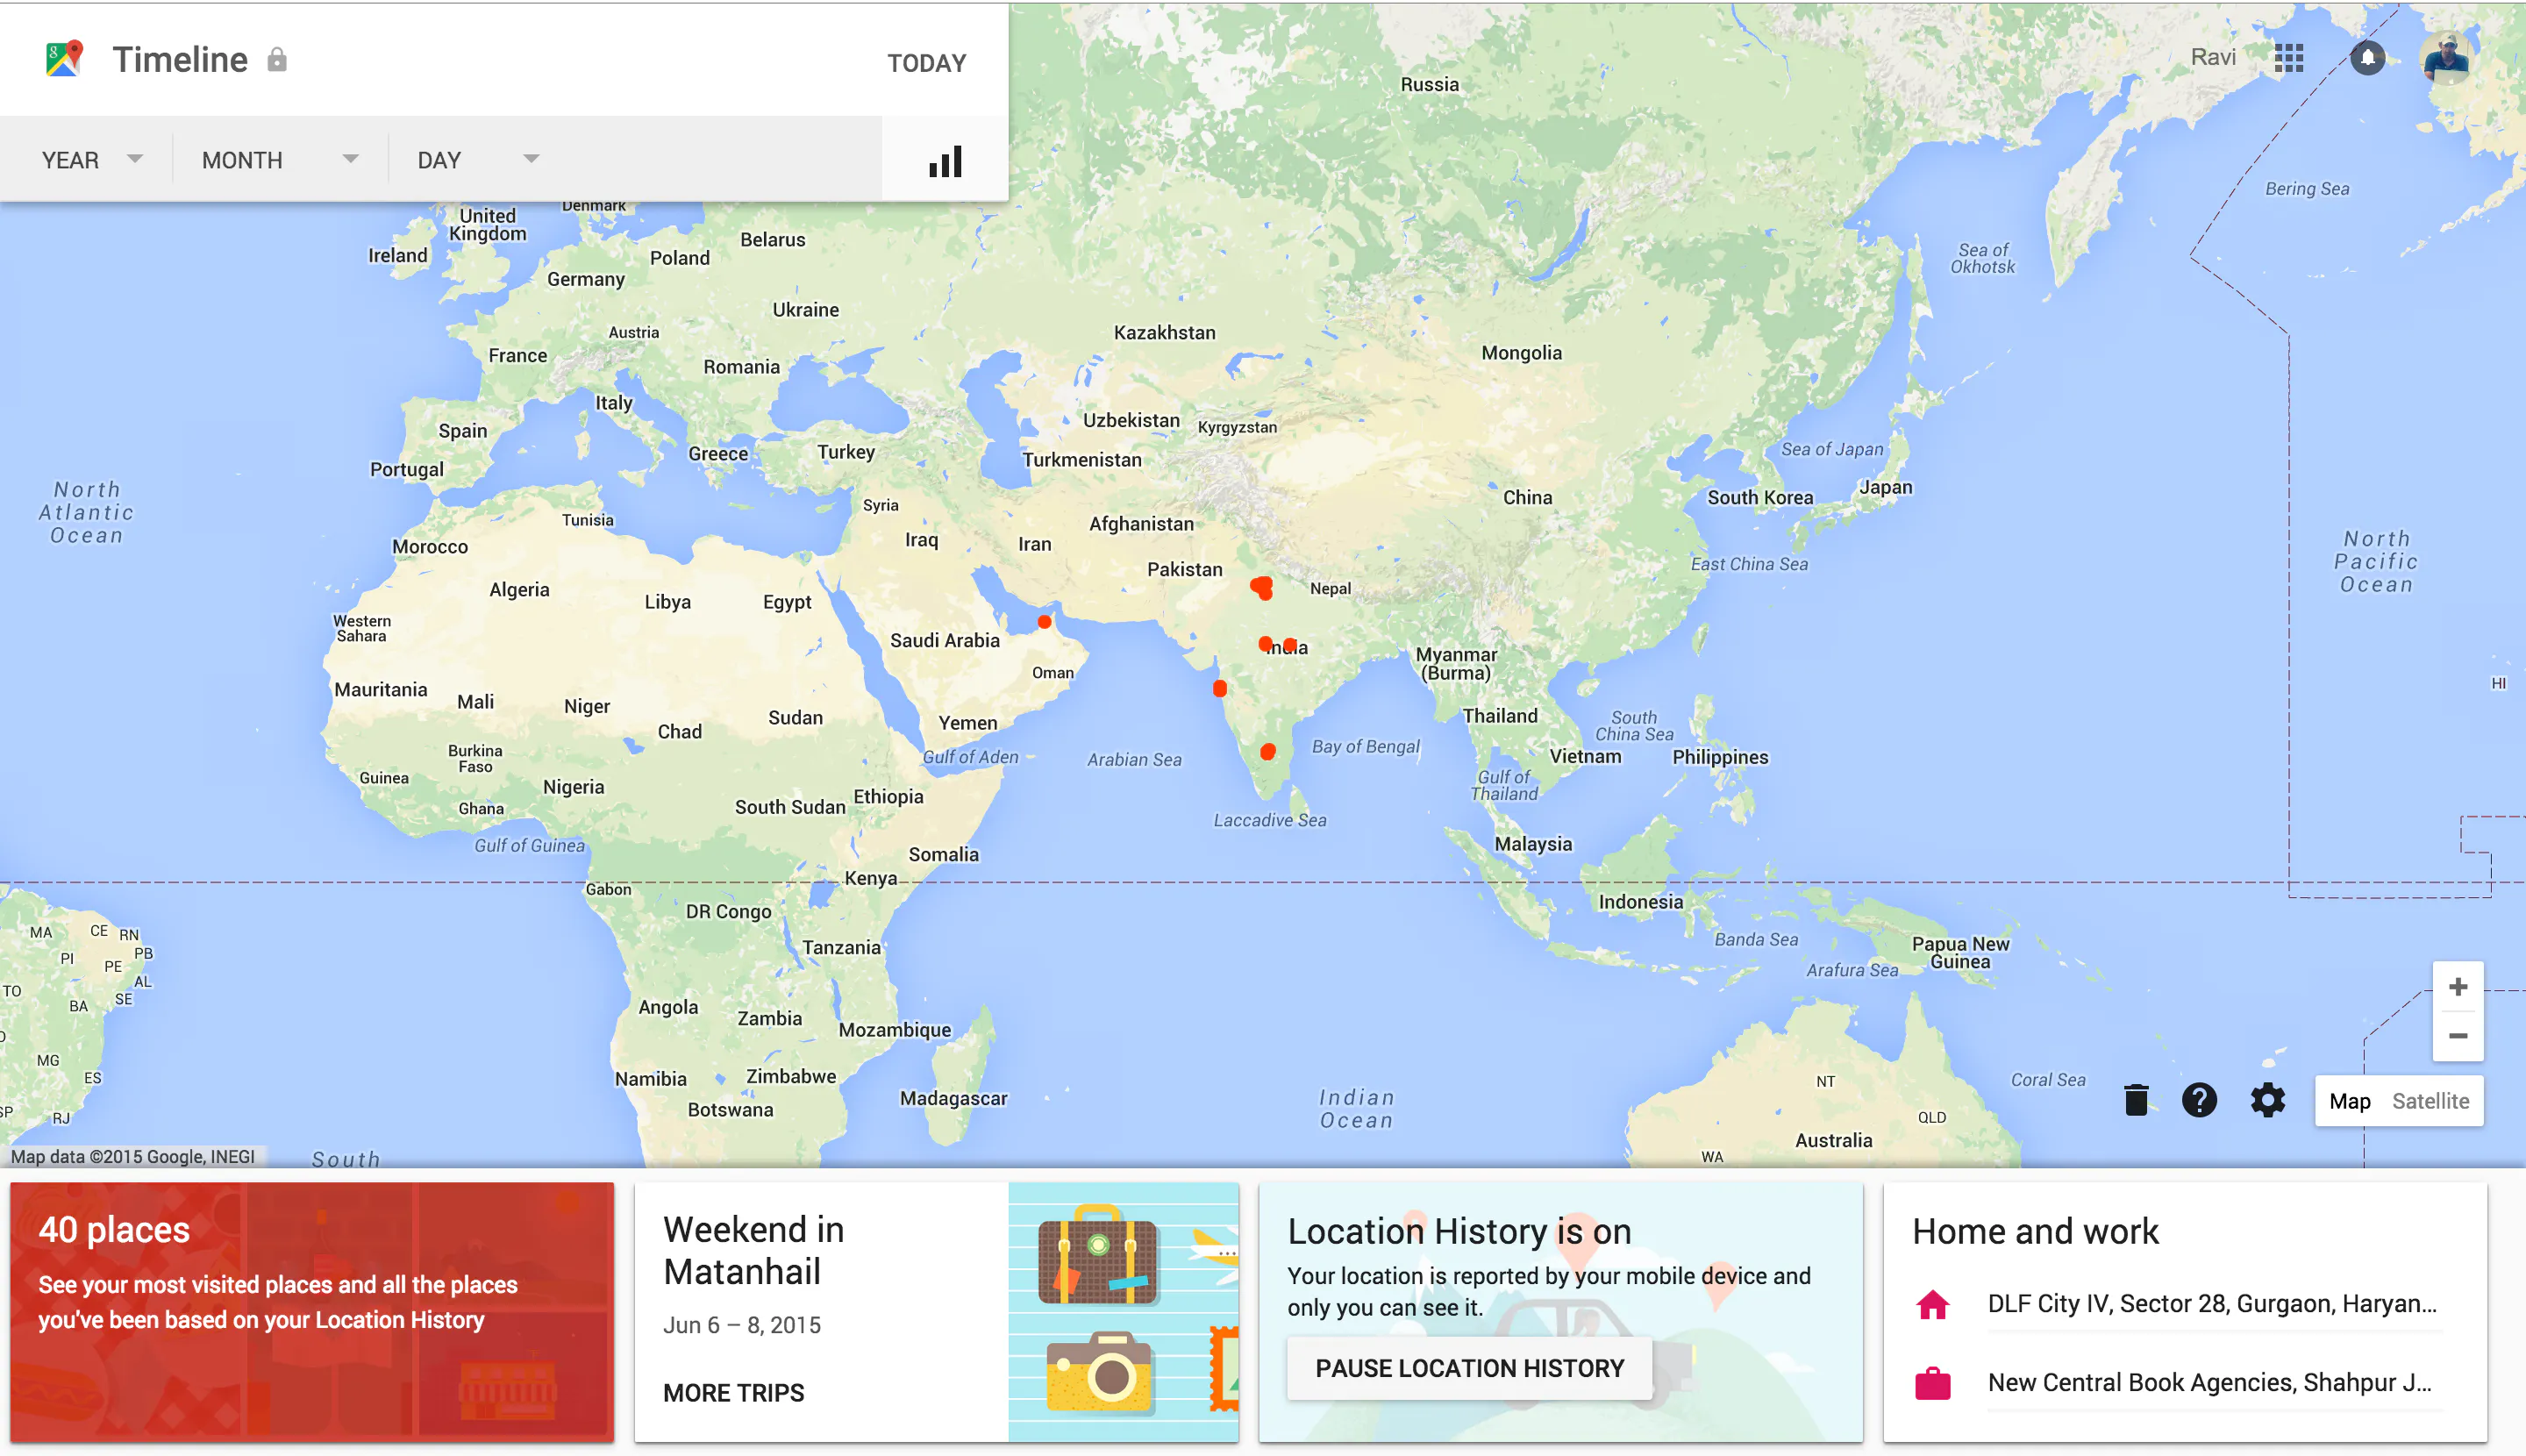
Task: Click the lock privacy icon beside Timeline
Action: pos(277,60)
